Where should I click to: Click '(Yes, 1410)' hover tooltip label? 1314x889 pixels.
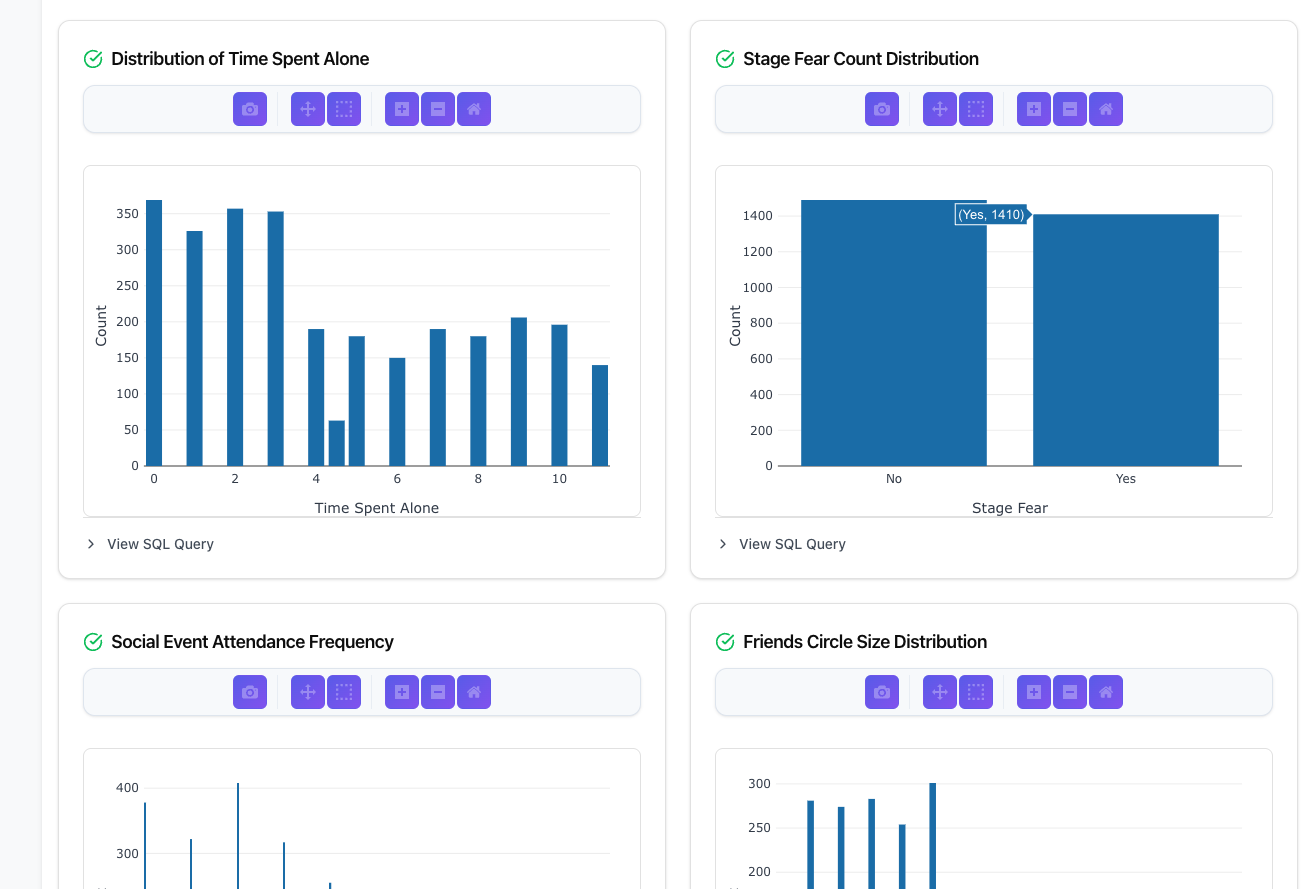(x=991, y=214)
